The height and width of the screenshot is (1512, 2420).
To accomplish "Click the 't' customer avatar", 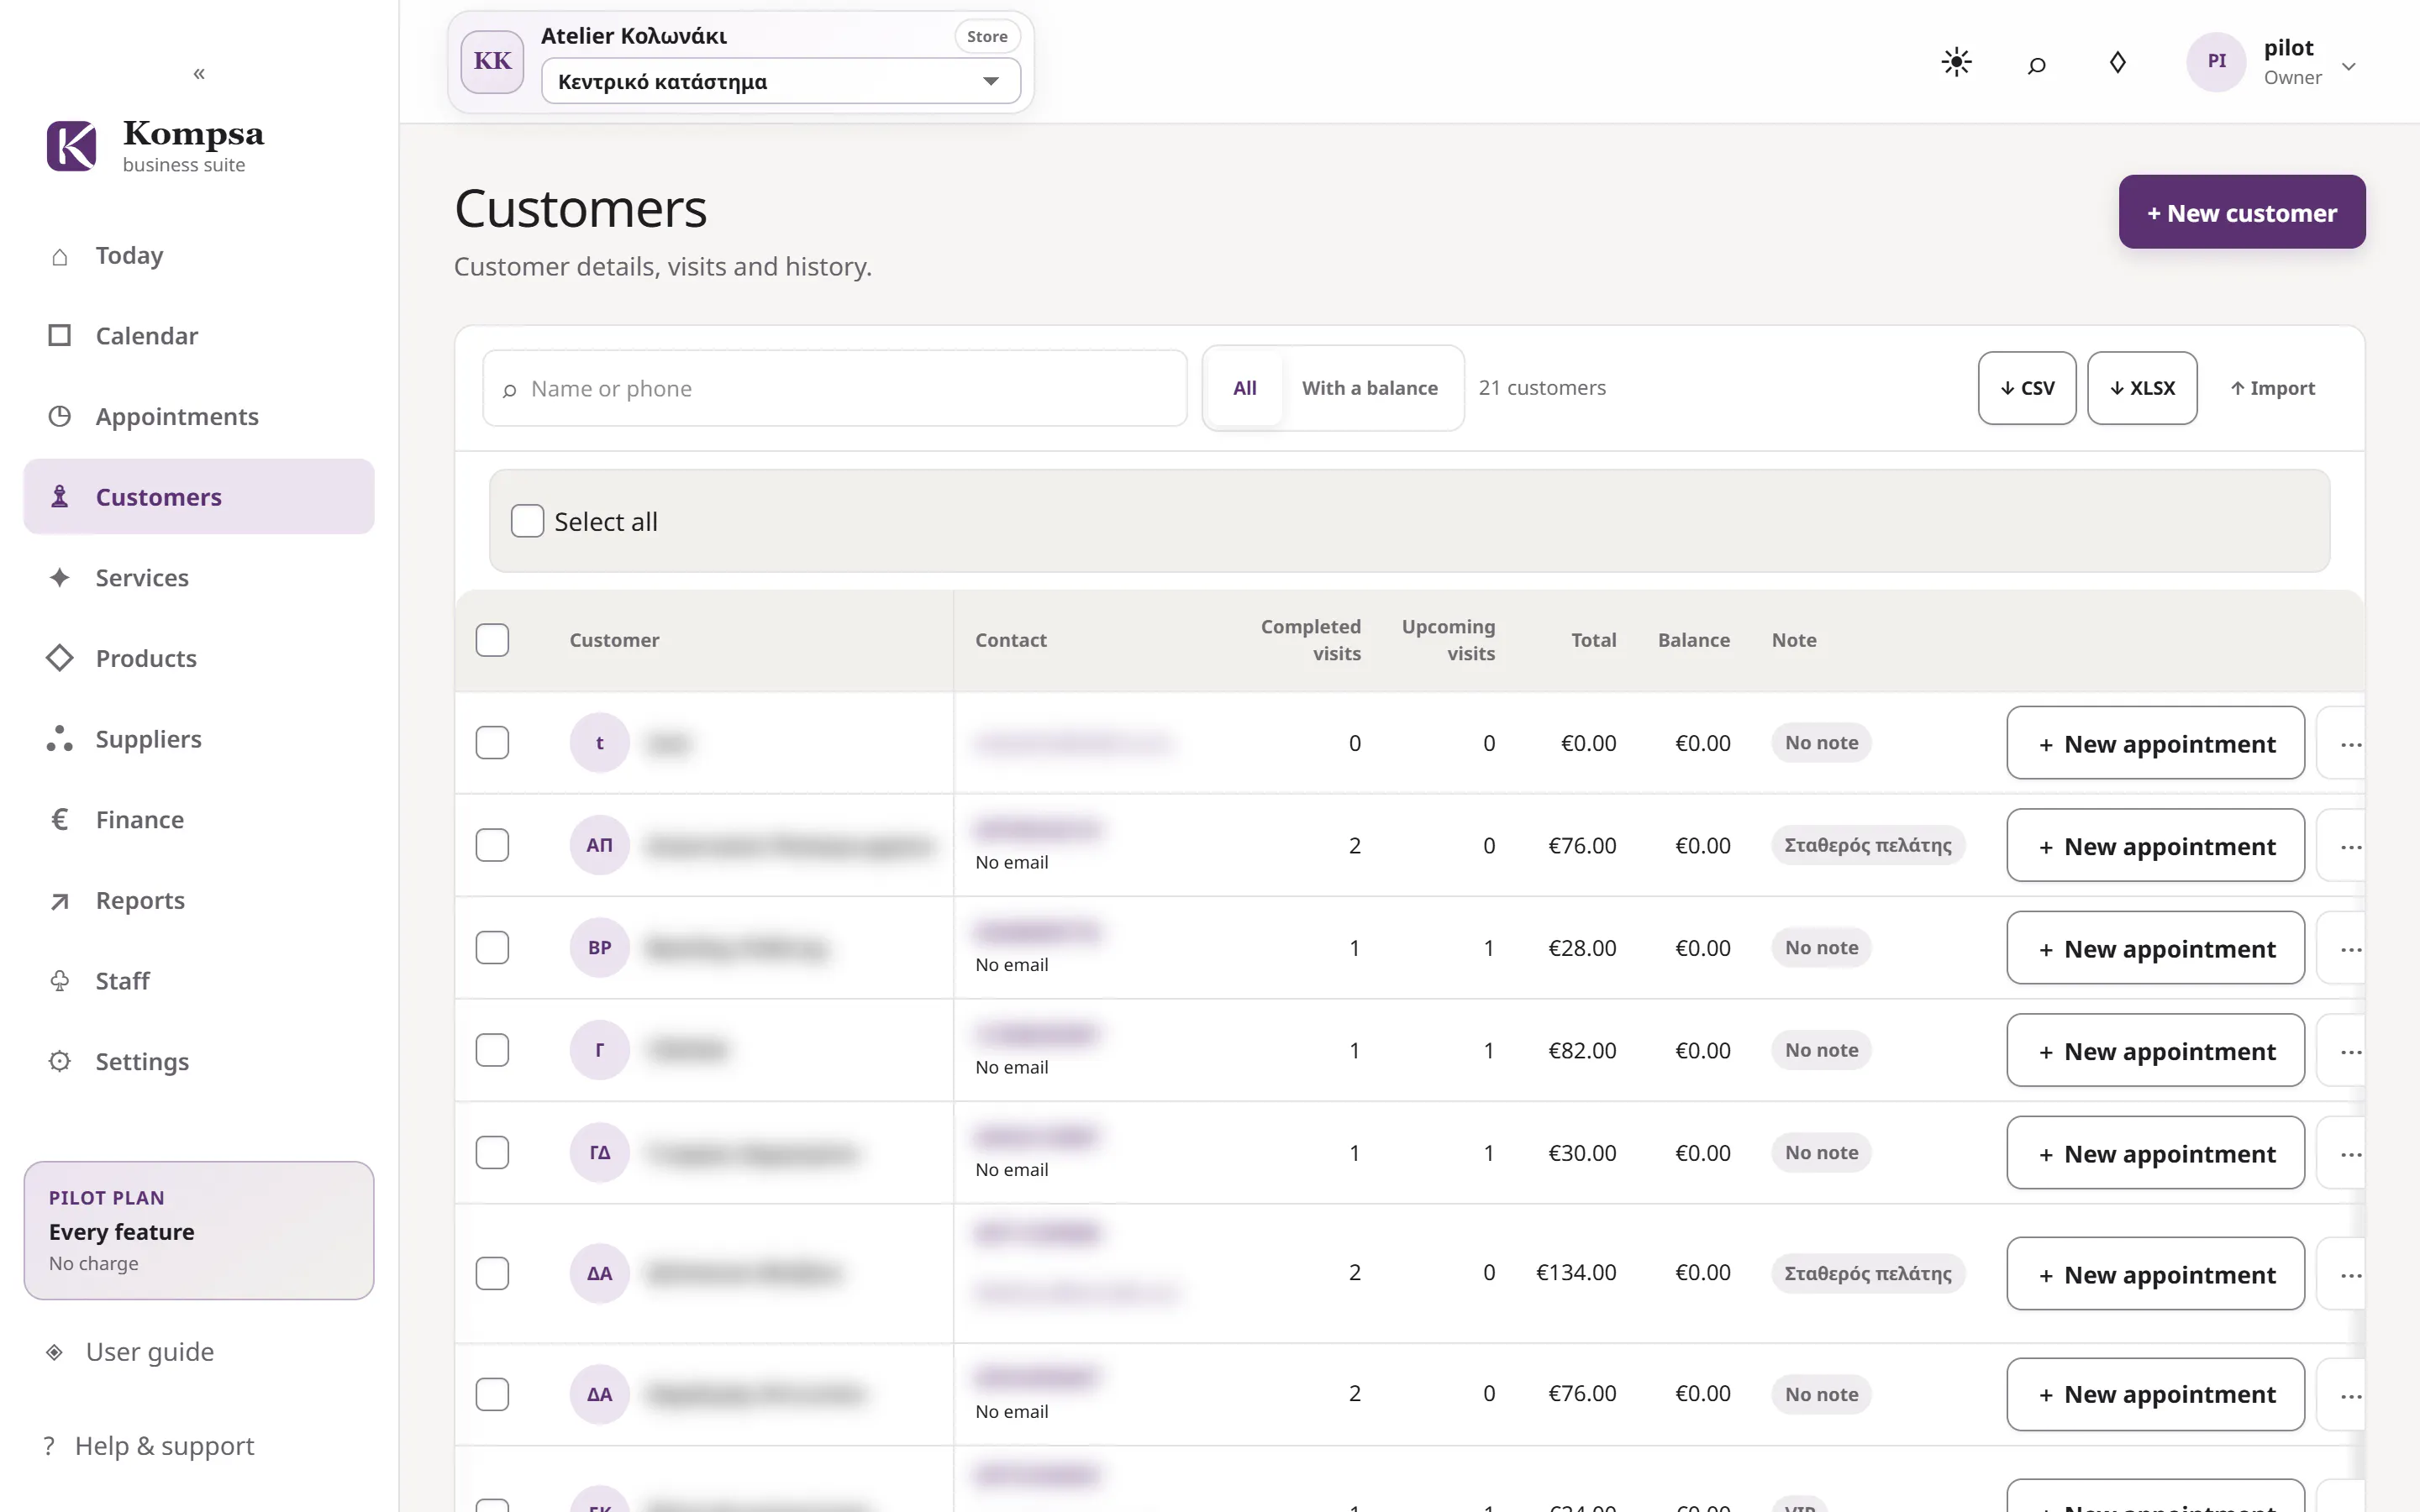I will 599,743.
